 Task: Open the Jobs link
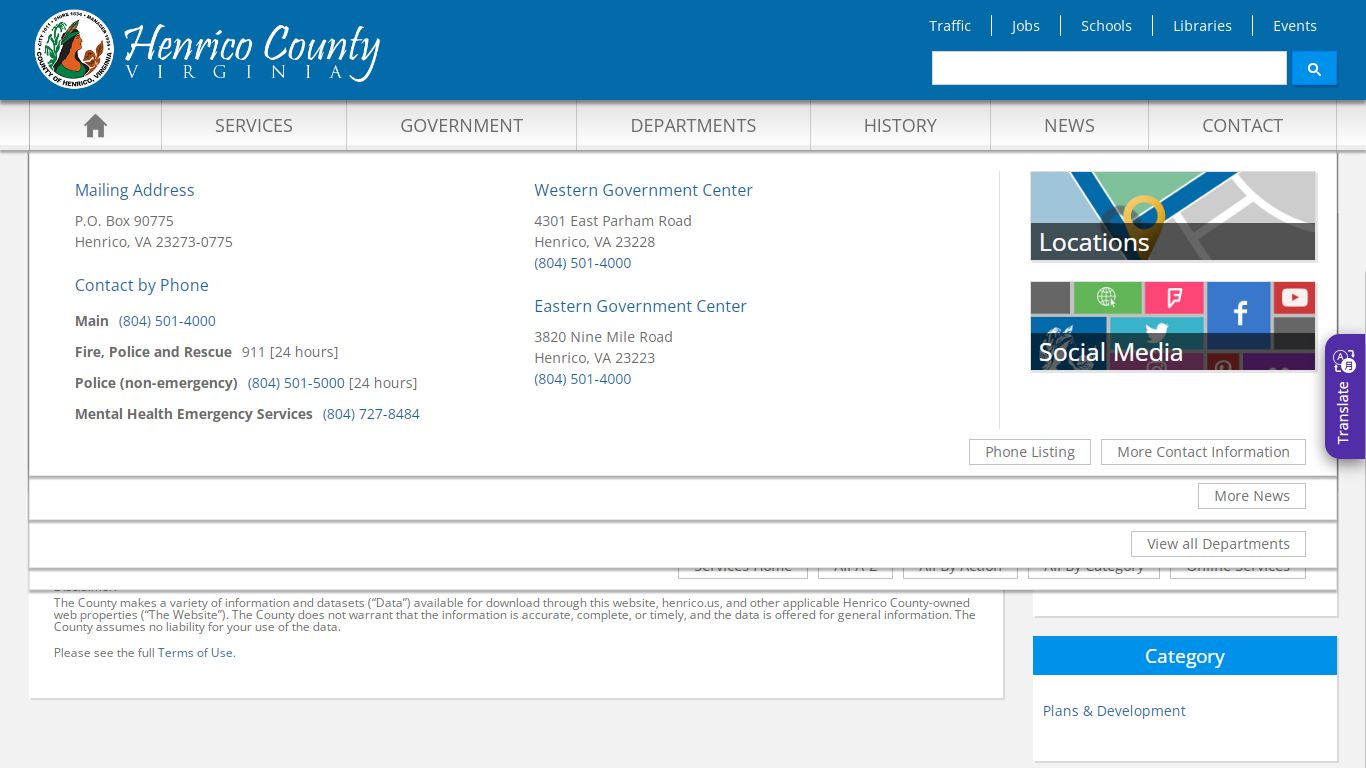pyautogui.click(x=1025, y=26)
